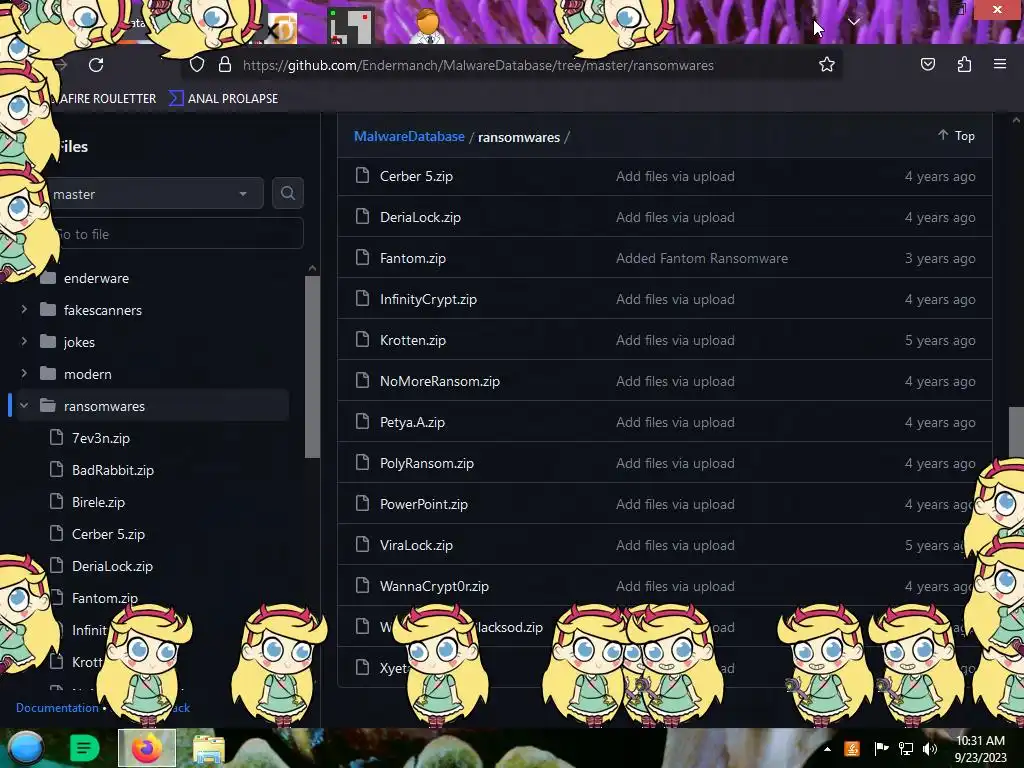This screenshot has height=768, width=1024.
Task: Collapse the ransomwares folder chevron
Action: (24, 405)
